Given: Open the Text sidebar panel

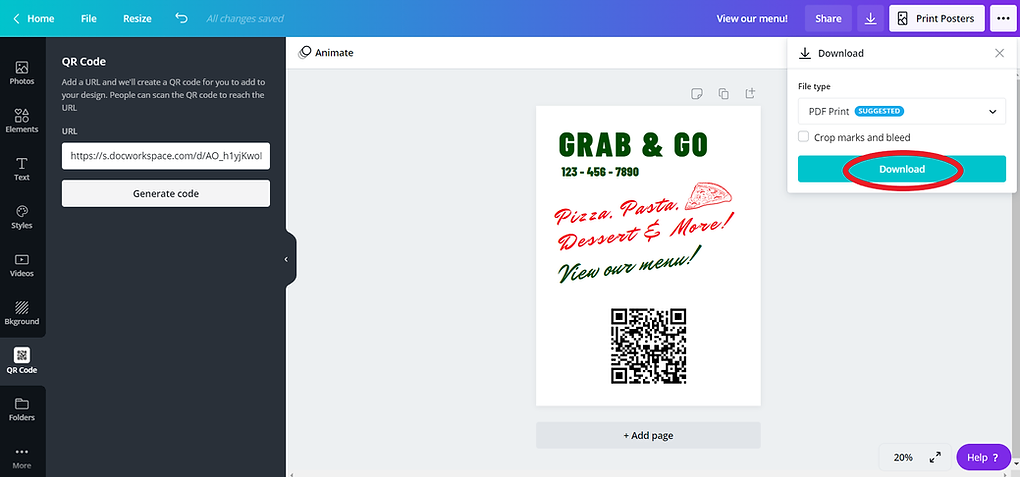Looking at the screenshot, I should tap(21, 169).
